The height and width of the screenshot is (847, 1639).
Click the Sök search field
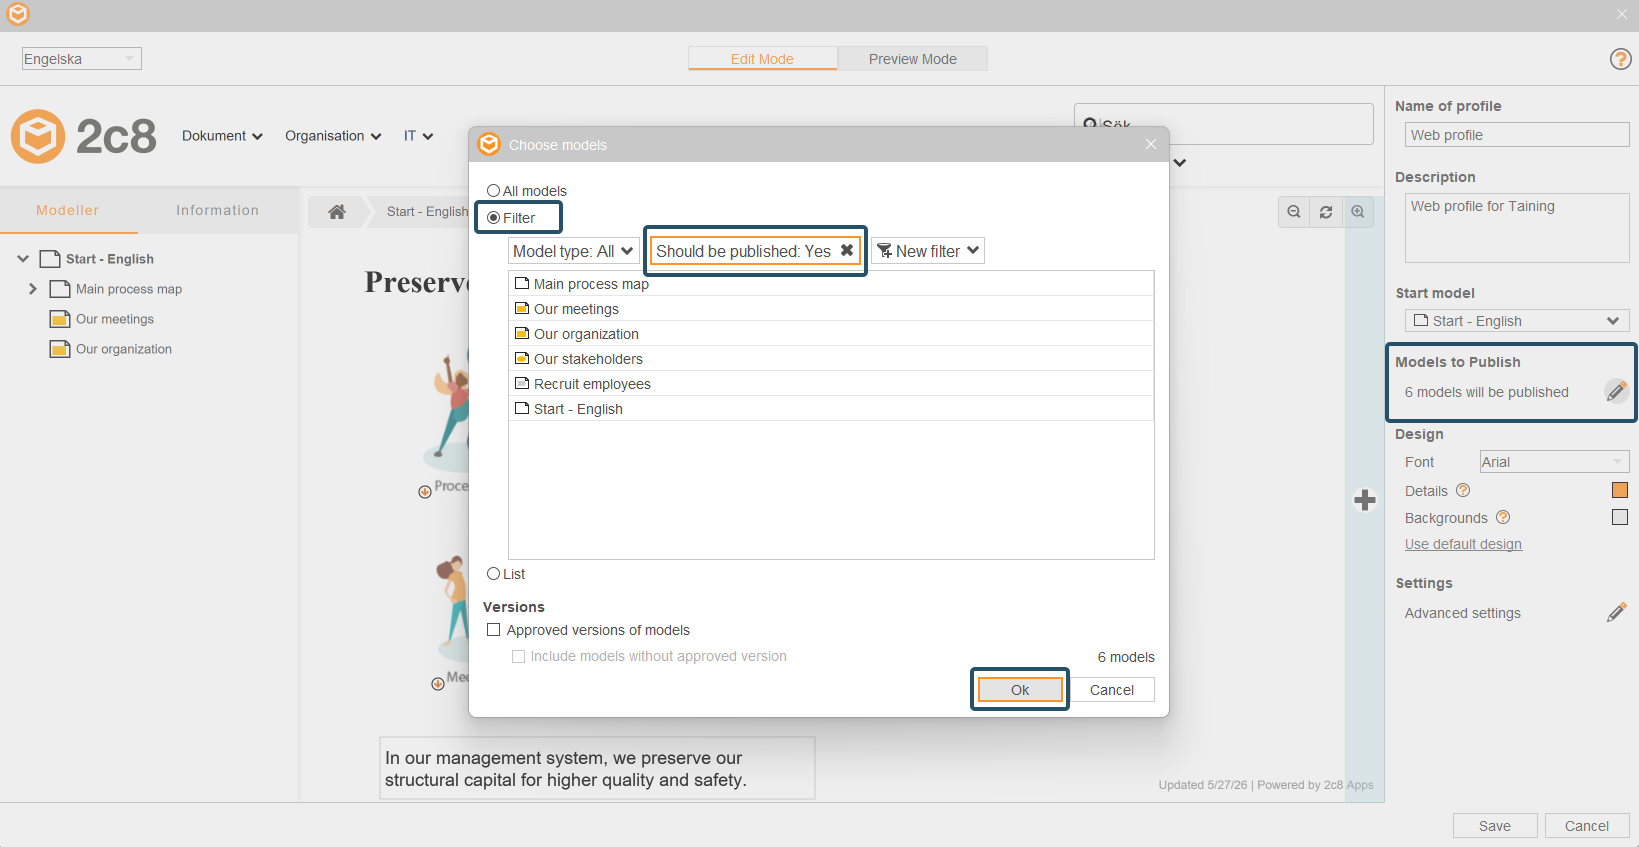click(x=1223, y=124)
